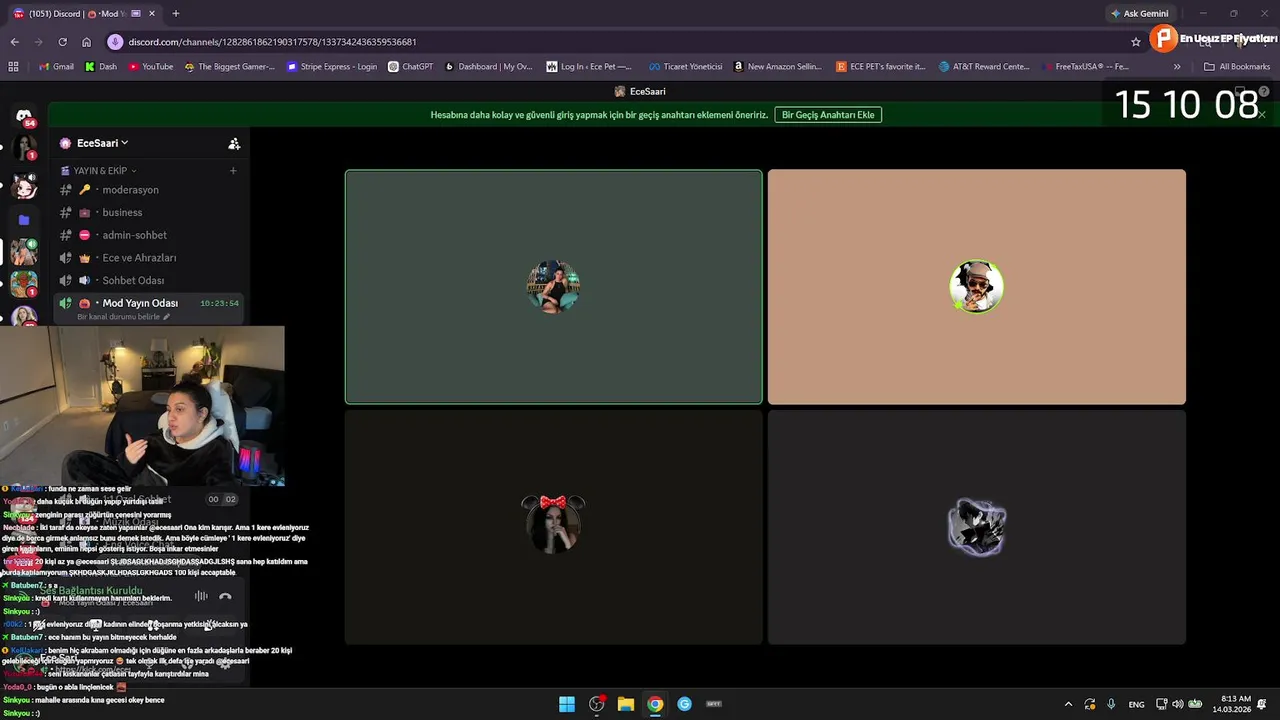Show more bookmarks with the chevron
The image size is (1280, 720).
pyautogui.click(x=1177, y=67)
